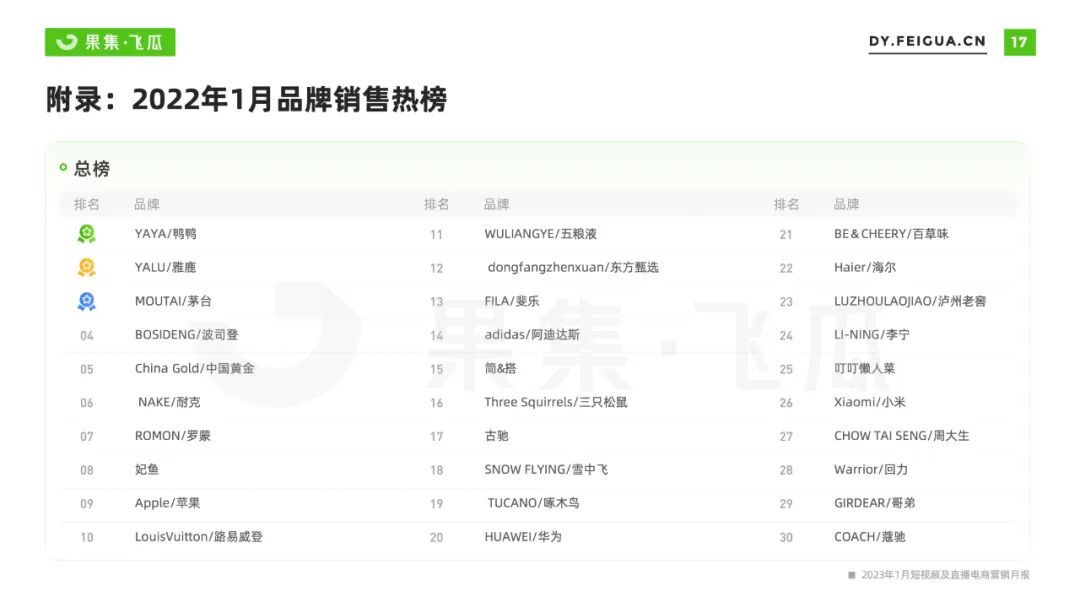Select the Warrior/回力 brand entry

[871, 470]
